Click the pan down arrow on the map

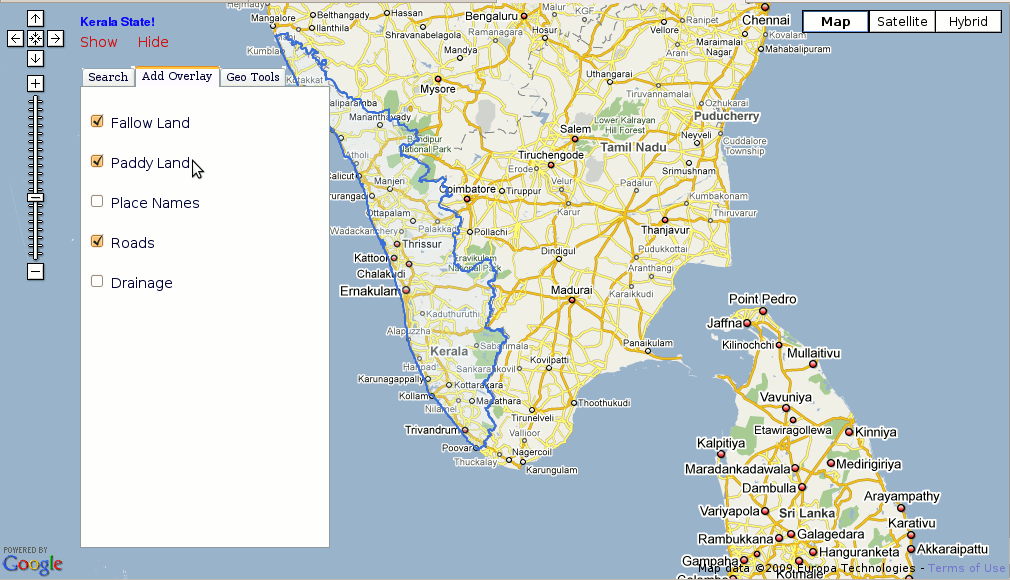tap(36, 57)
